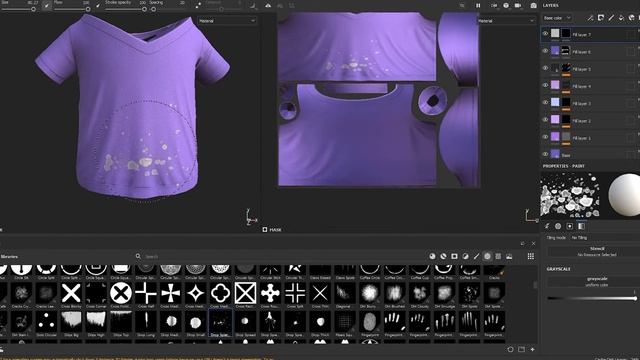Filter assets by Environment maps image icon

coord(509,256)
